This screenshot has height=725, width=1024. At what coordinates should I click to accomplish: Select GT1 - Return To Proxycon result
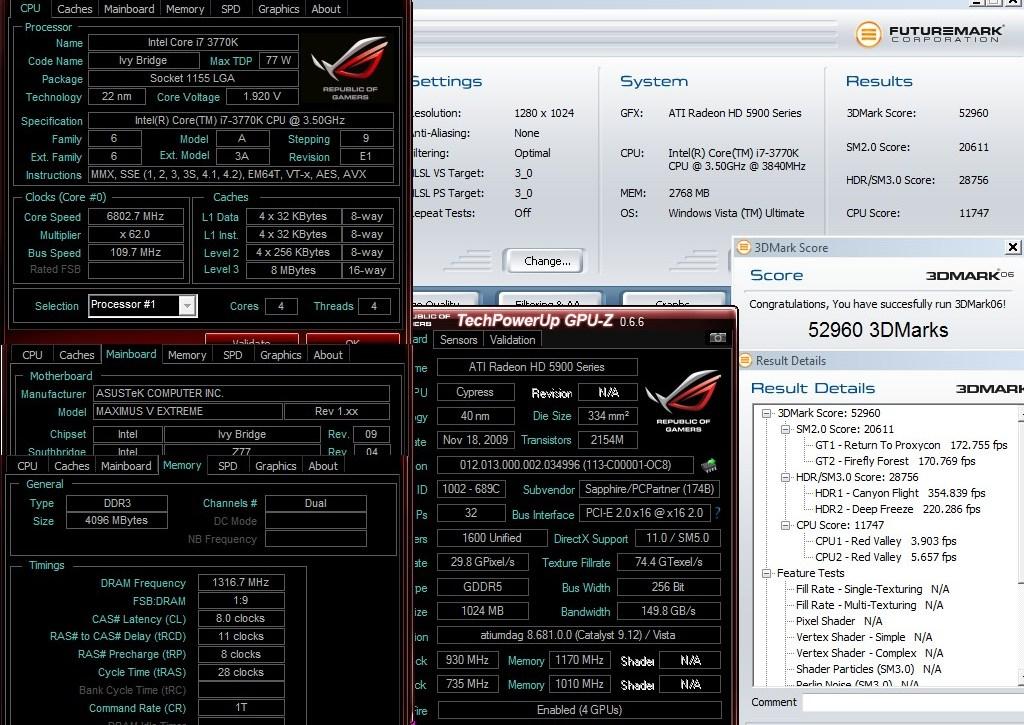pyautogui.click(x=911, y=445)
